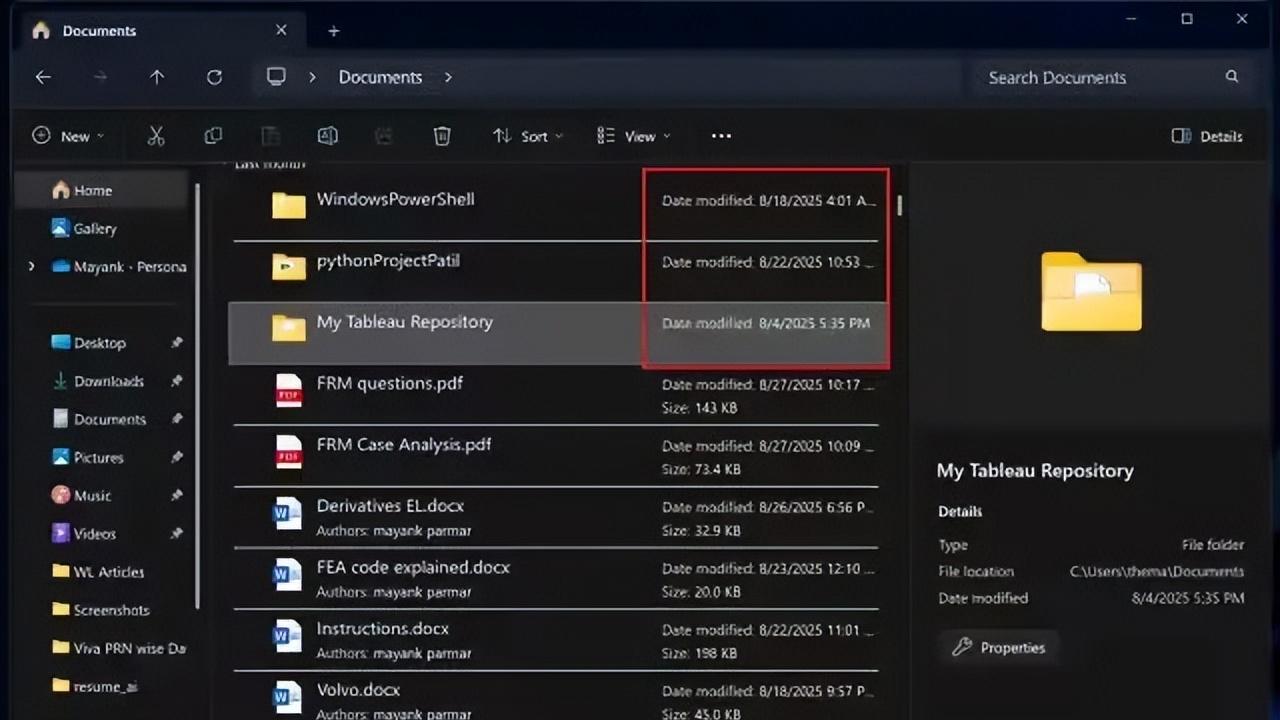
Task: Open the Sort dropdown menu
Action: point(528,136)
